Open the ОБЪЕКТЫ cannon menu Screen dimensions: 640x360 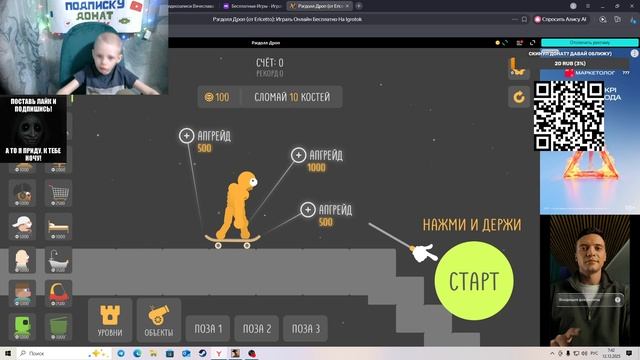point(159,320)
